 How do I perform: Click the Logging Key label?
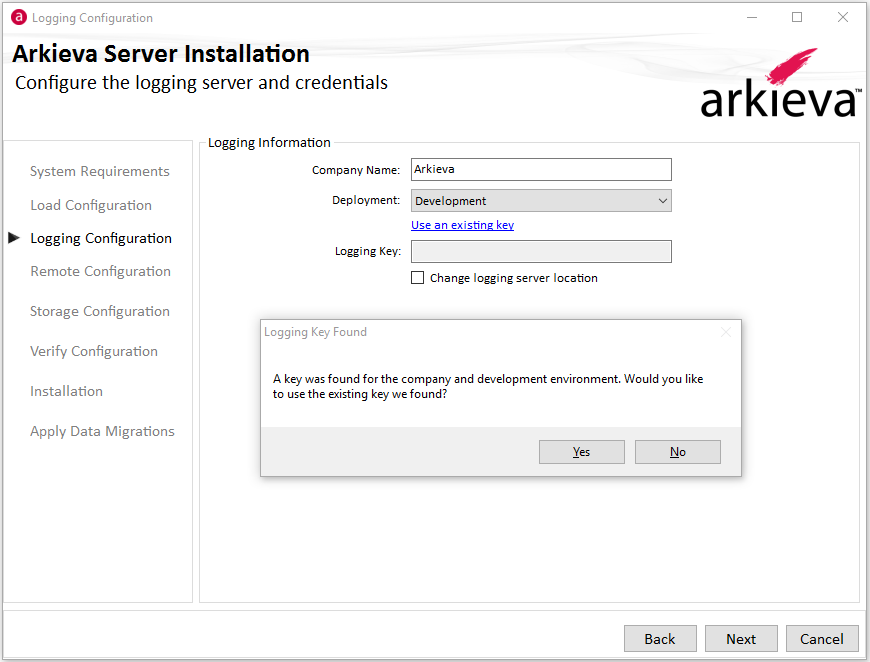[367, 251]
